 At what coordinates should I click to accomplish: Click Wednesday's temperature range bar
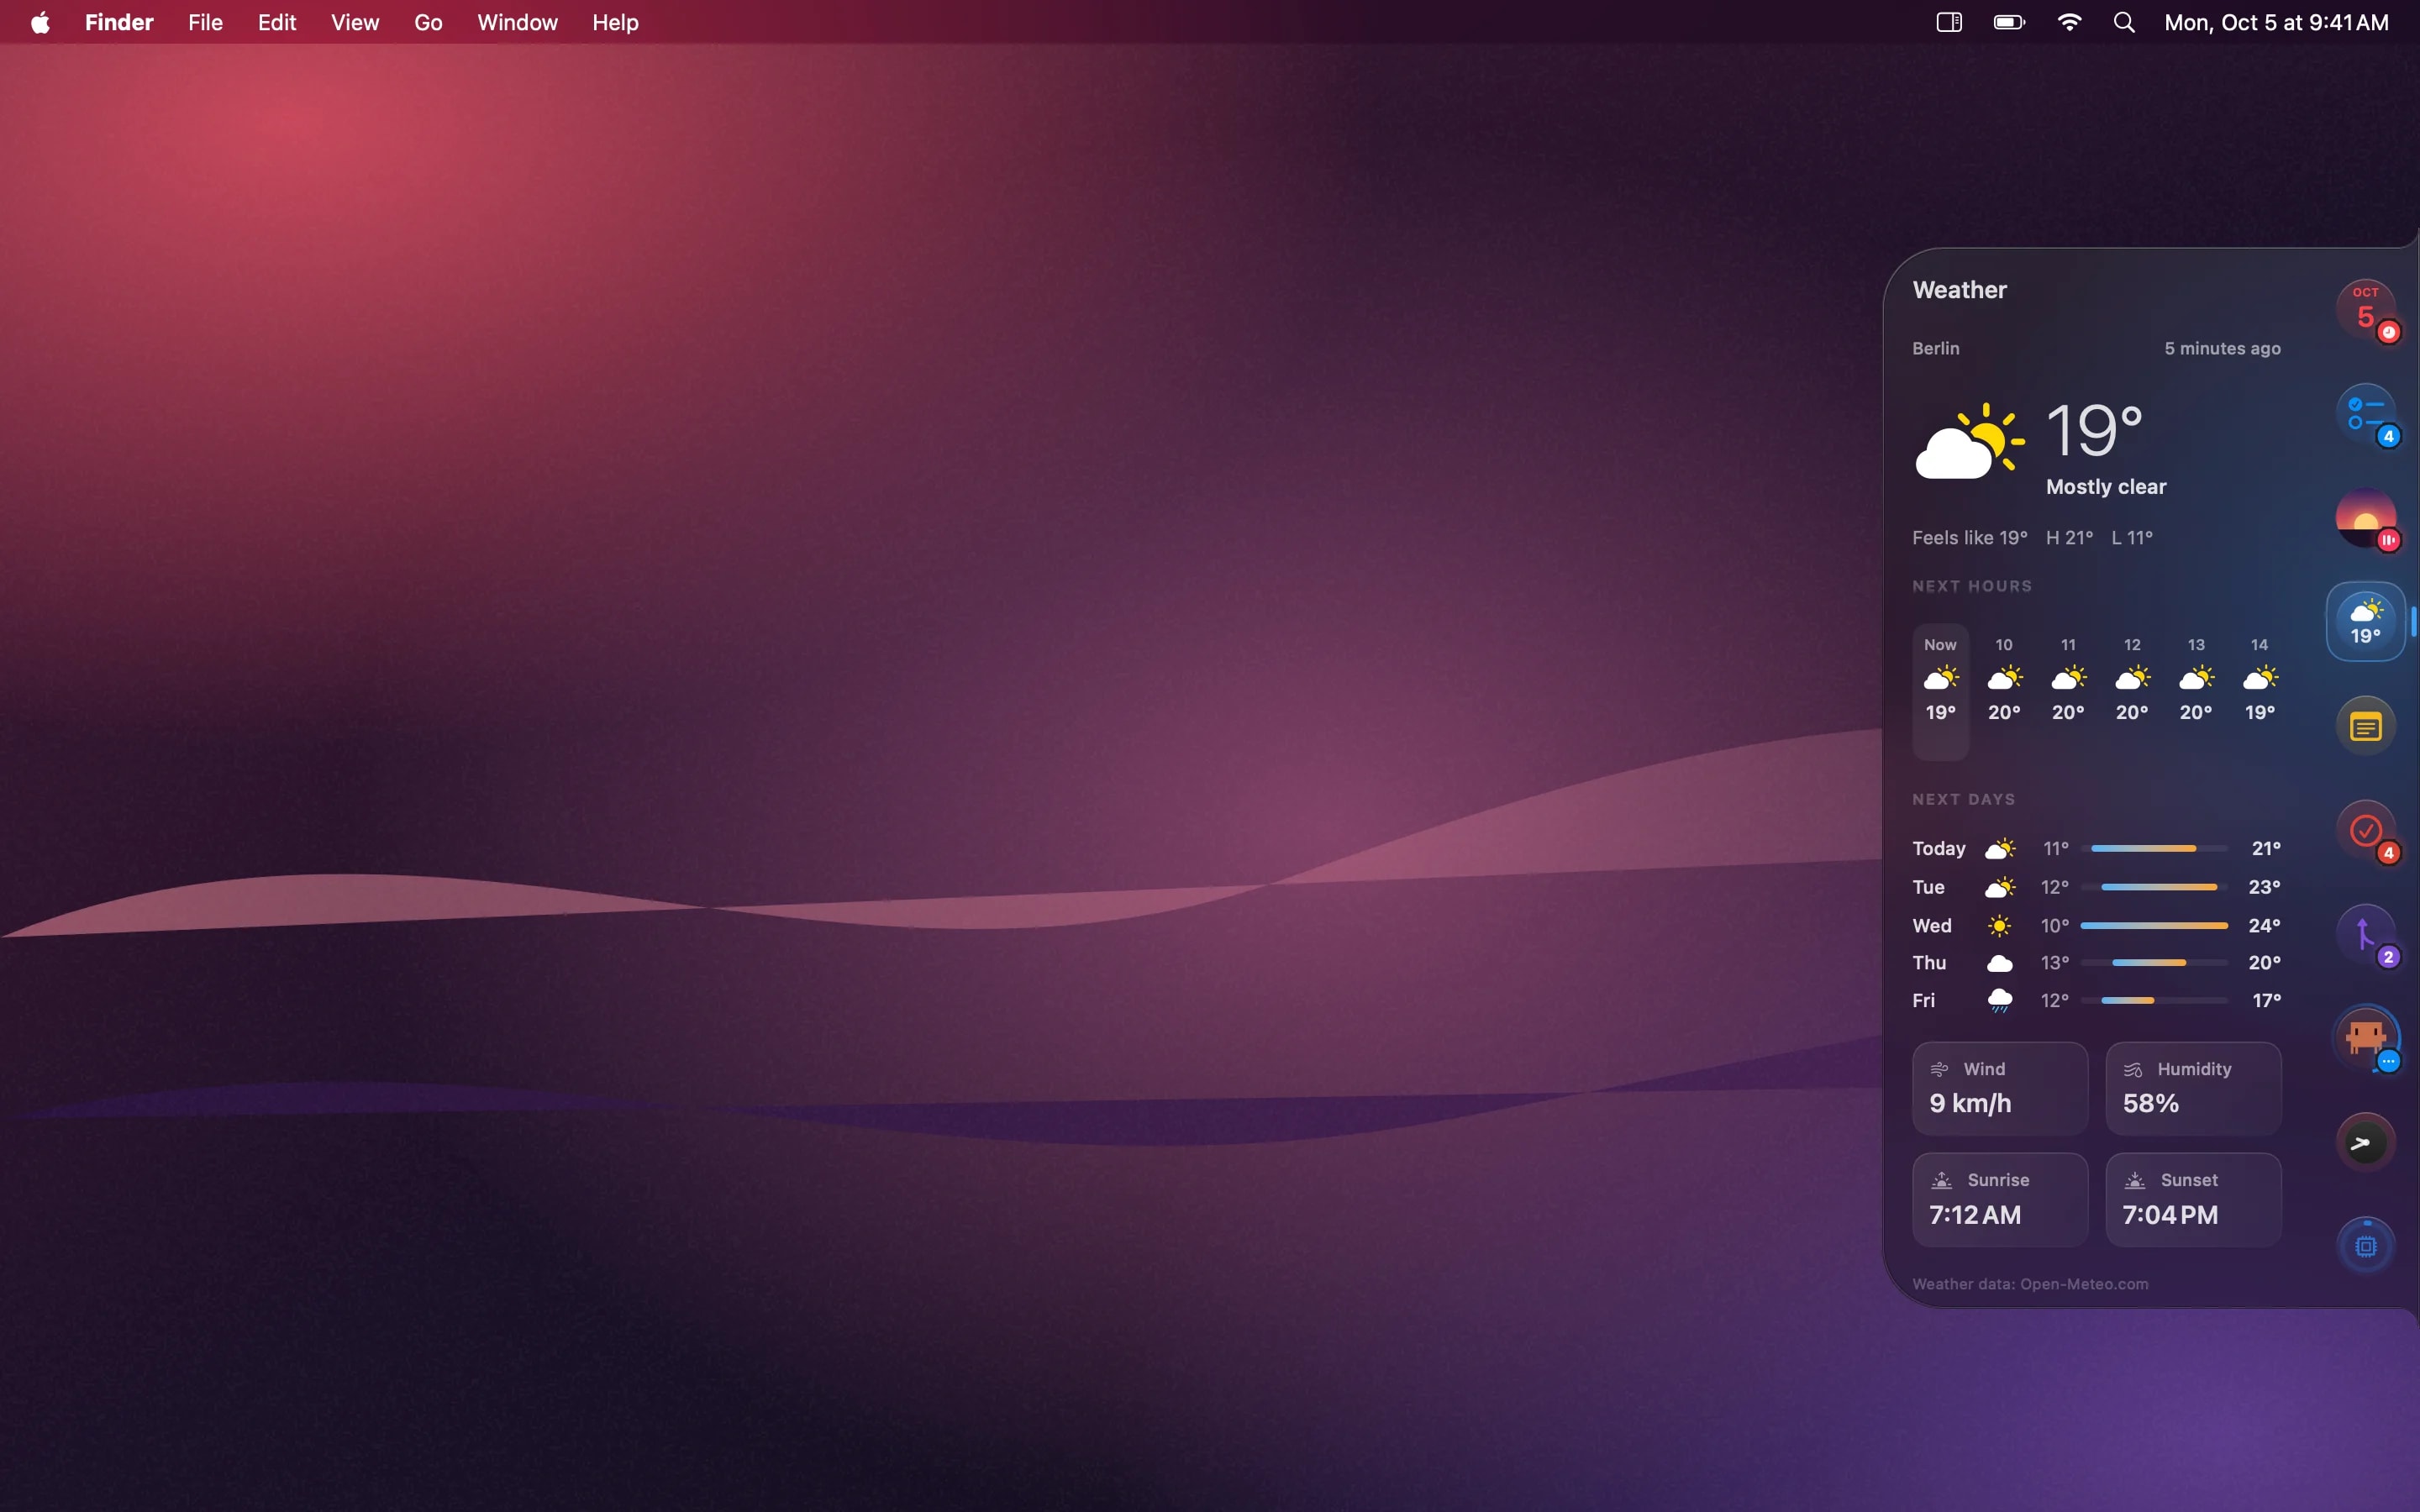click(x=2154, y=925)
